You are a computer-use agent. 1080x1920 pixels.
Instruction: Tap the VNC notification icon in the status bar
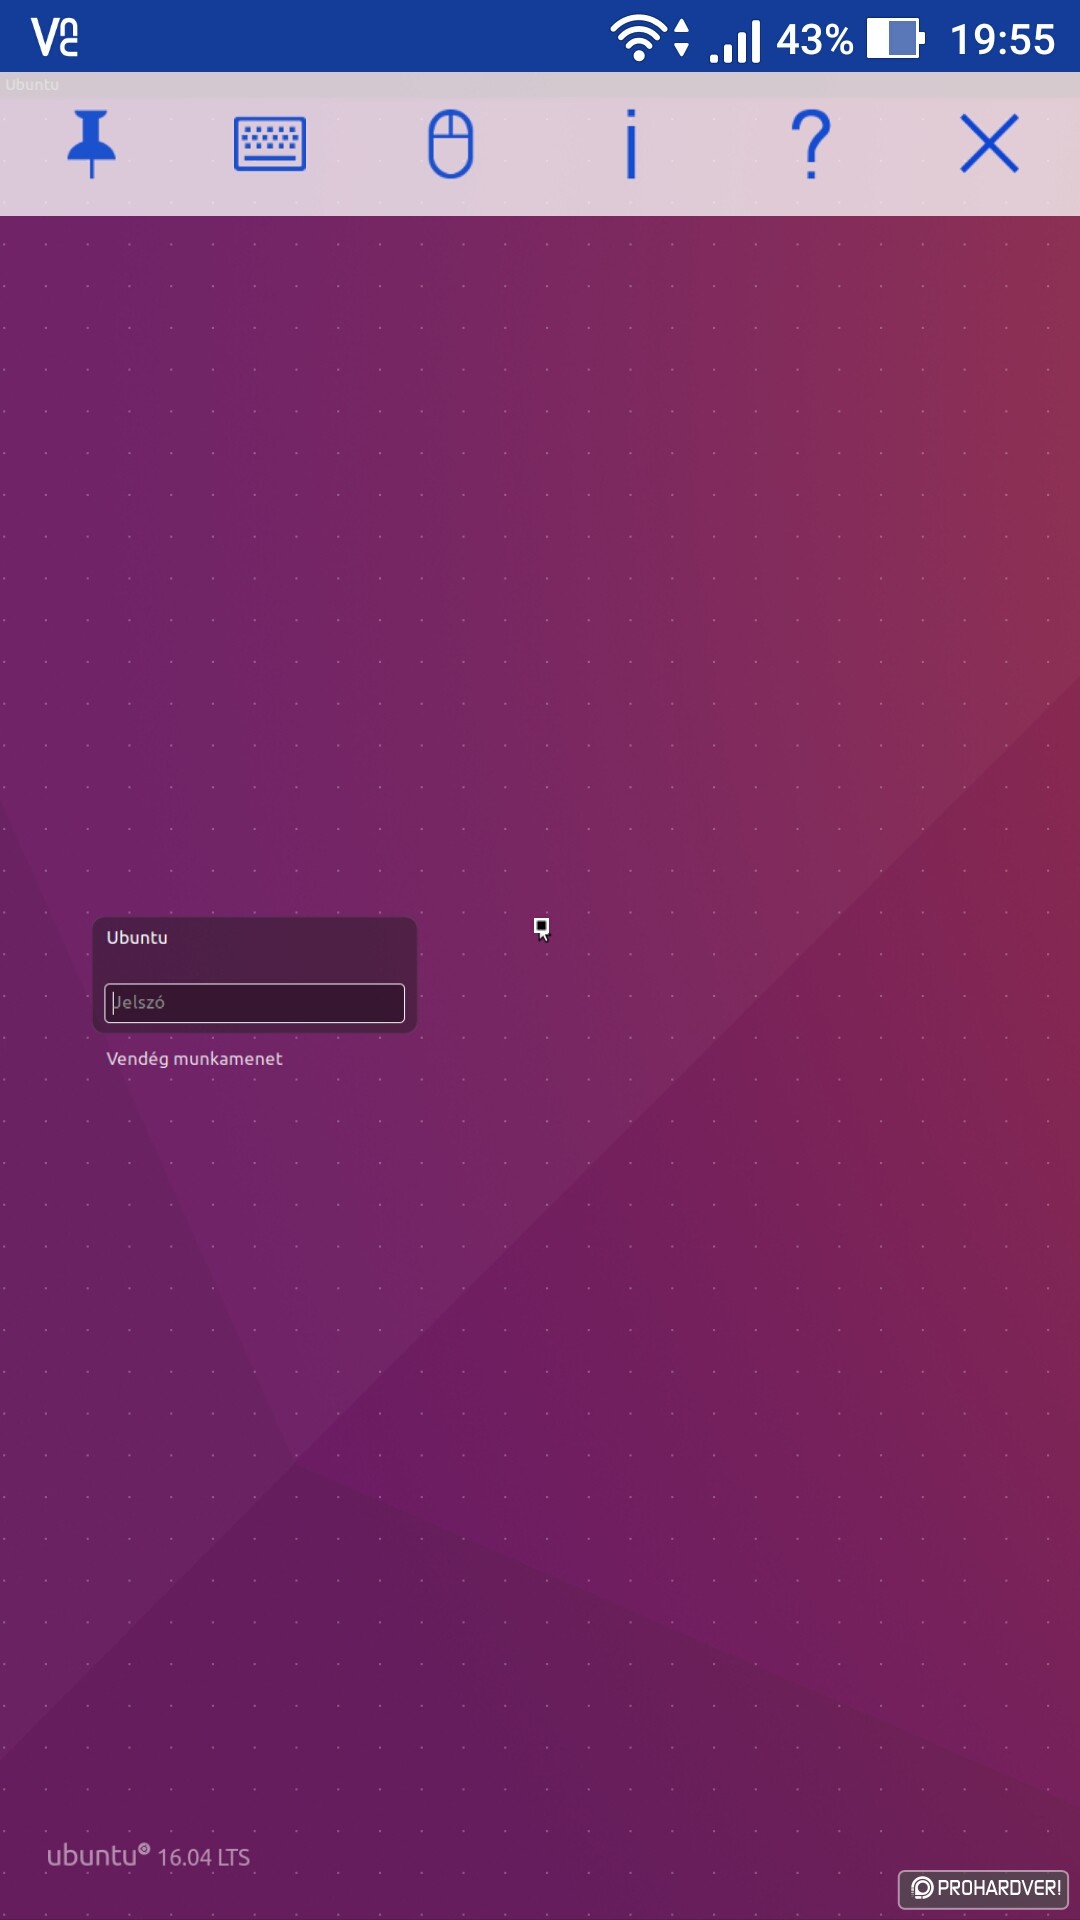coord(55,37)
